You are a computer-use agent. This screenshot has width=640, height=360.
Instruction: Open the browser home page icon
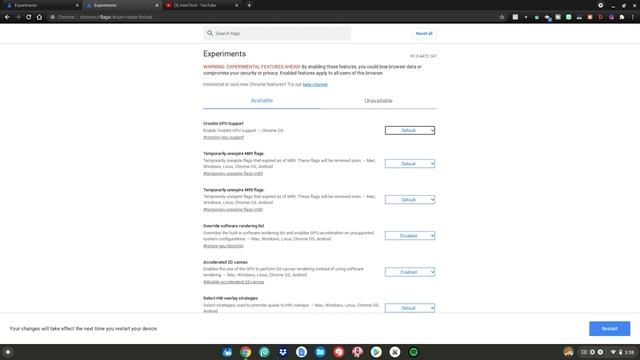[x=39, y=17]
